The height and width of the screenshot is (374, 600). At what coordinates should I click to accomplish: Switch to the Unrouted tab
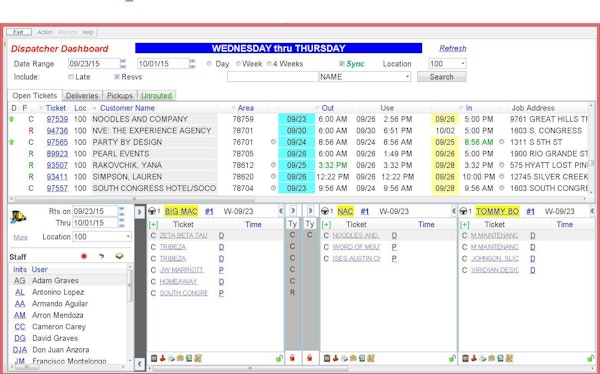point(157,96)
